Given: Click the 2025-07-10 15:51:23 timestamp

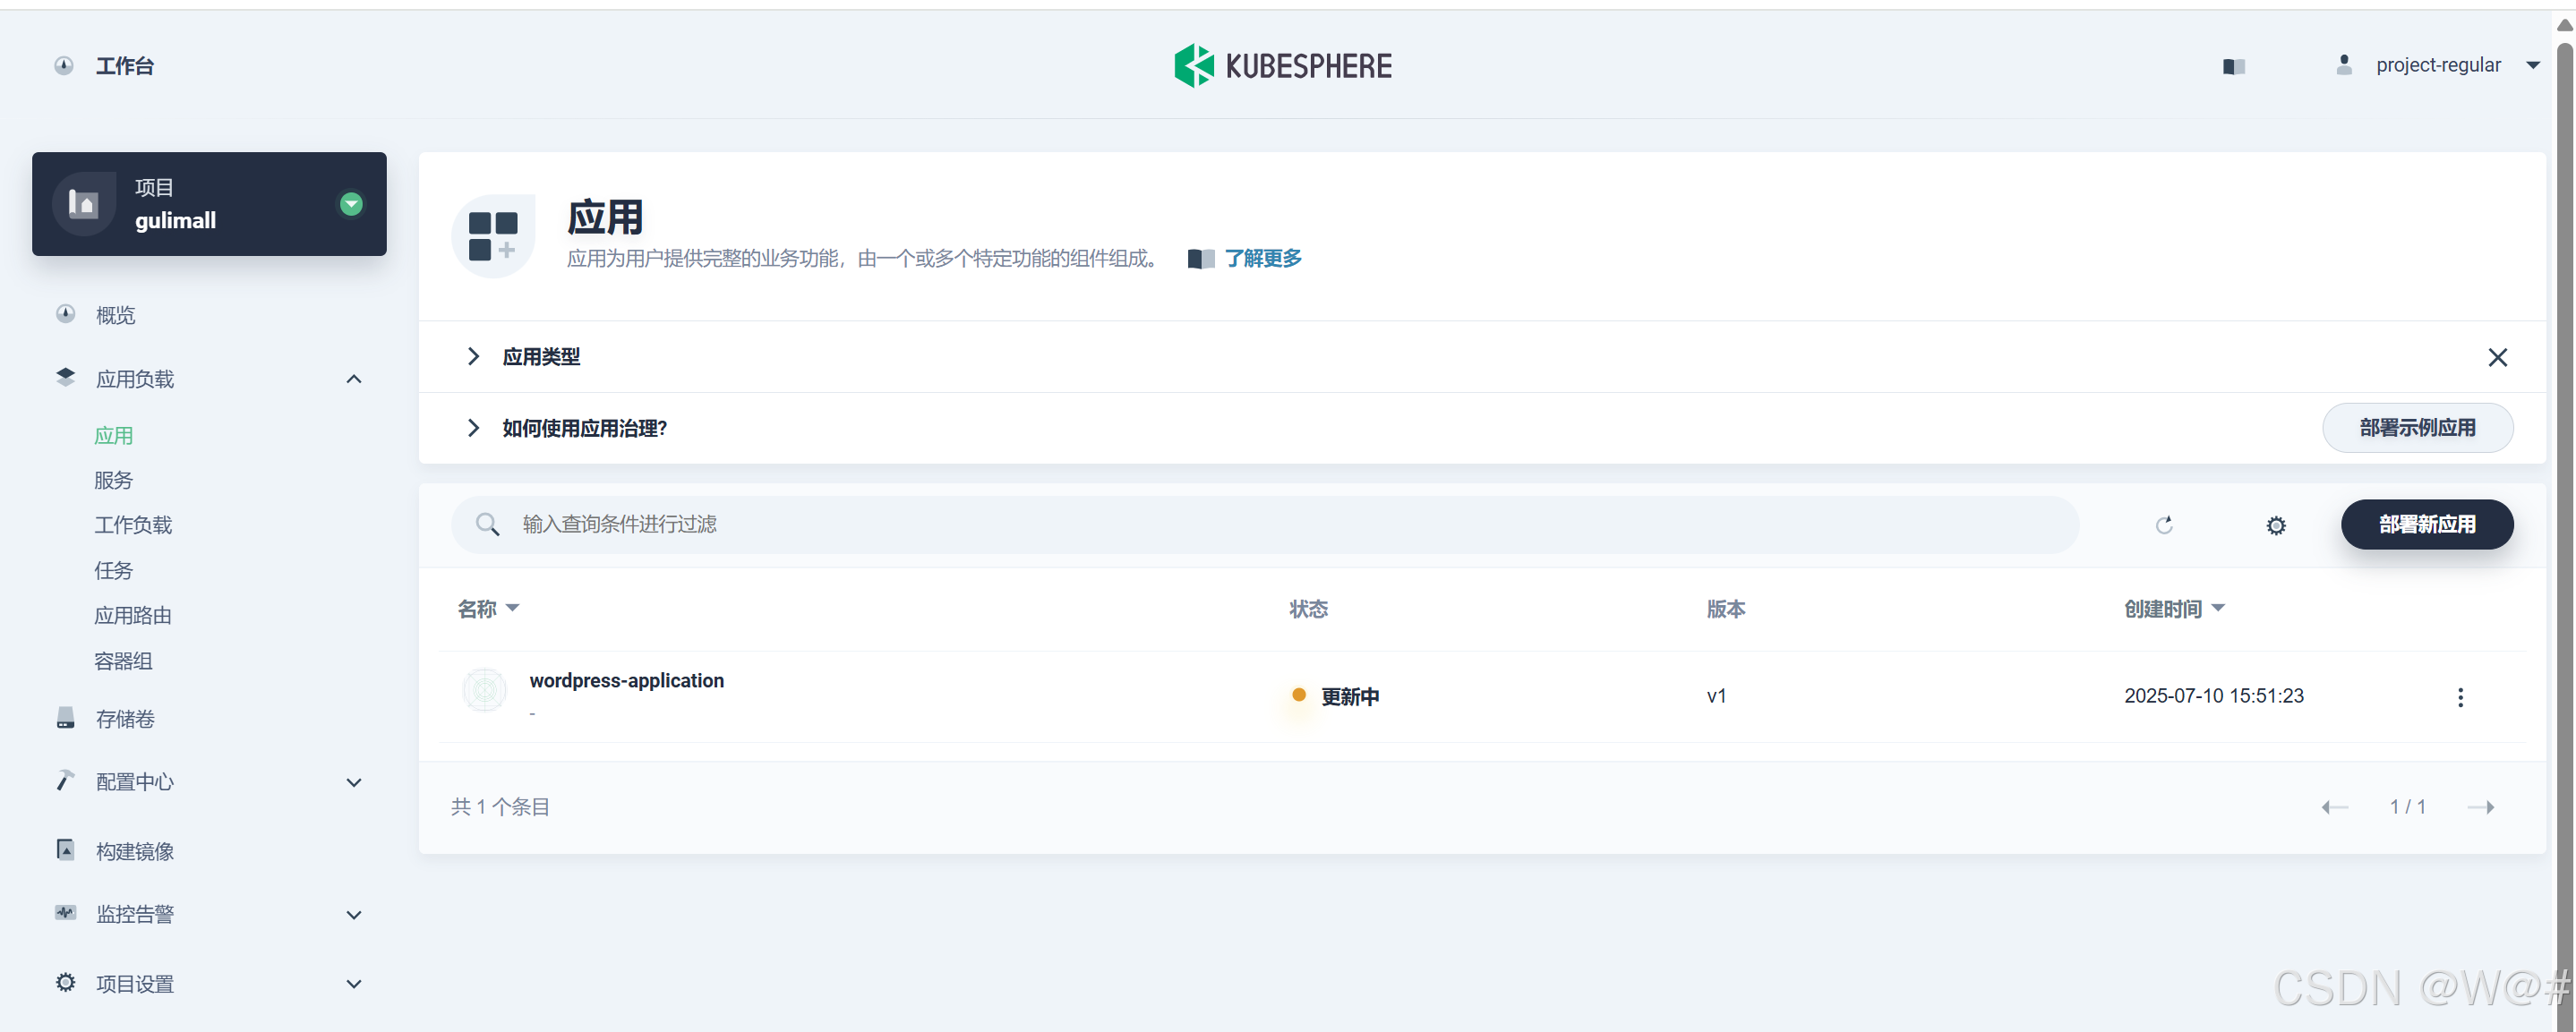Looking at the screenshot, I should pyautogui.click(x=2214, y=696).
